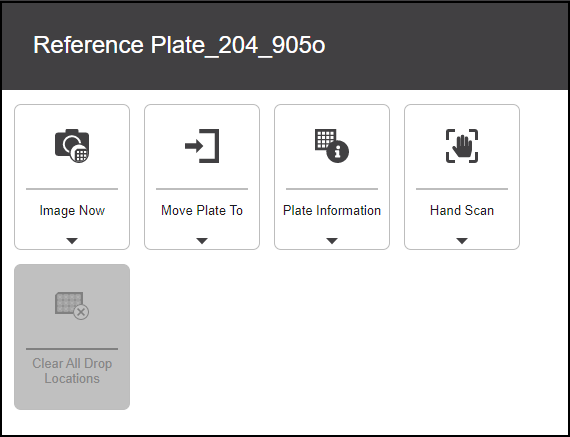Image resolution: width=570 pixels, height=437 pixels.
Task: Click the camera icon for Image Now
Action: point(72,146)
